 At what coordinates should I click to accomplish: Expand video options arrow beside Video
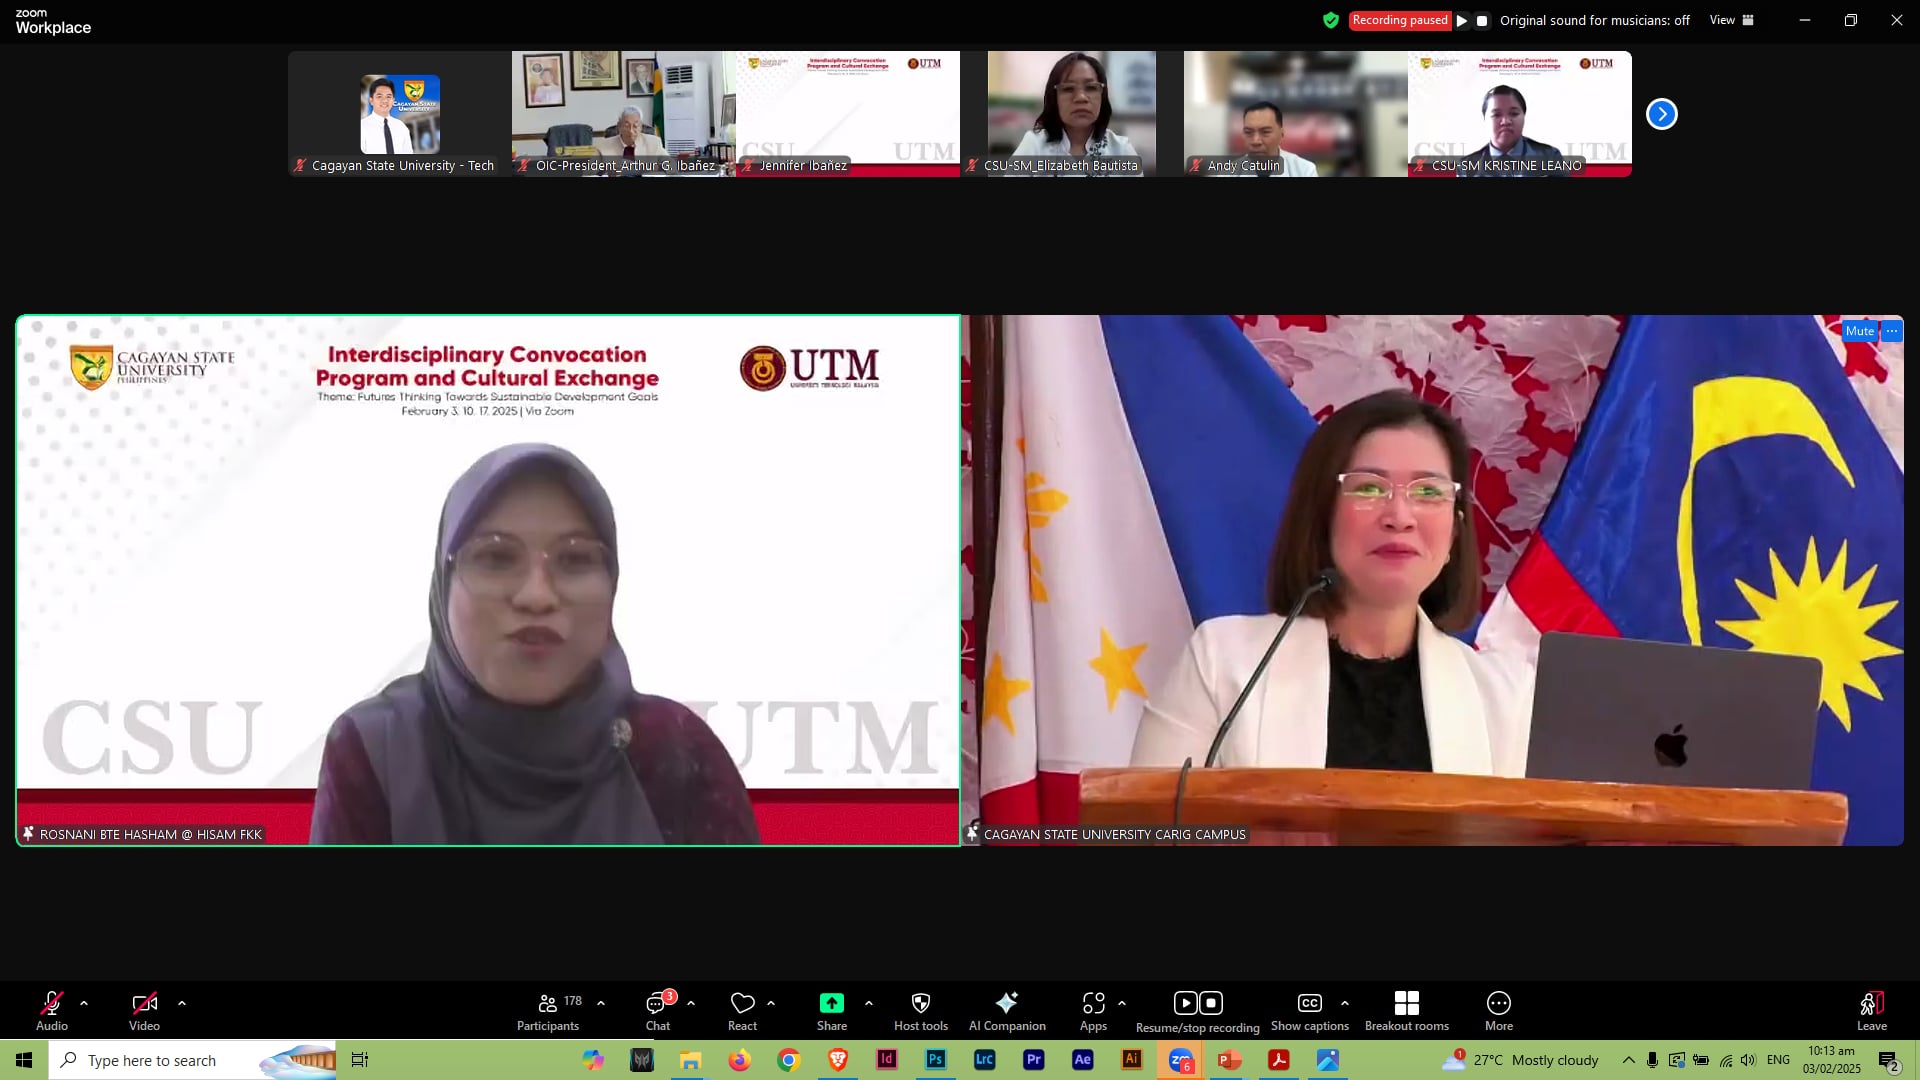point(182,1003)
